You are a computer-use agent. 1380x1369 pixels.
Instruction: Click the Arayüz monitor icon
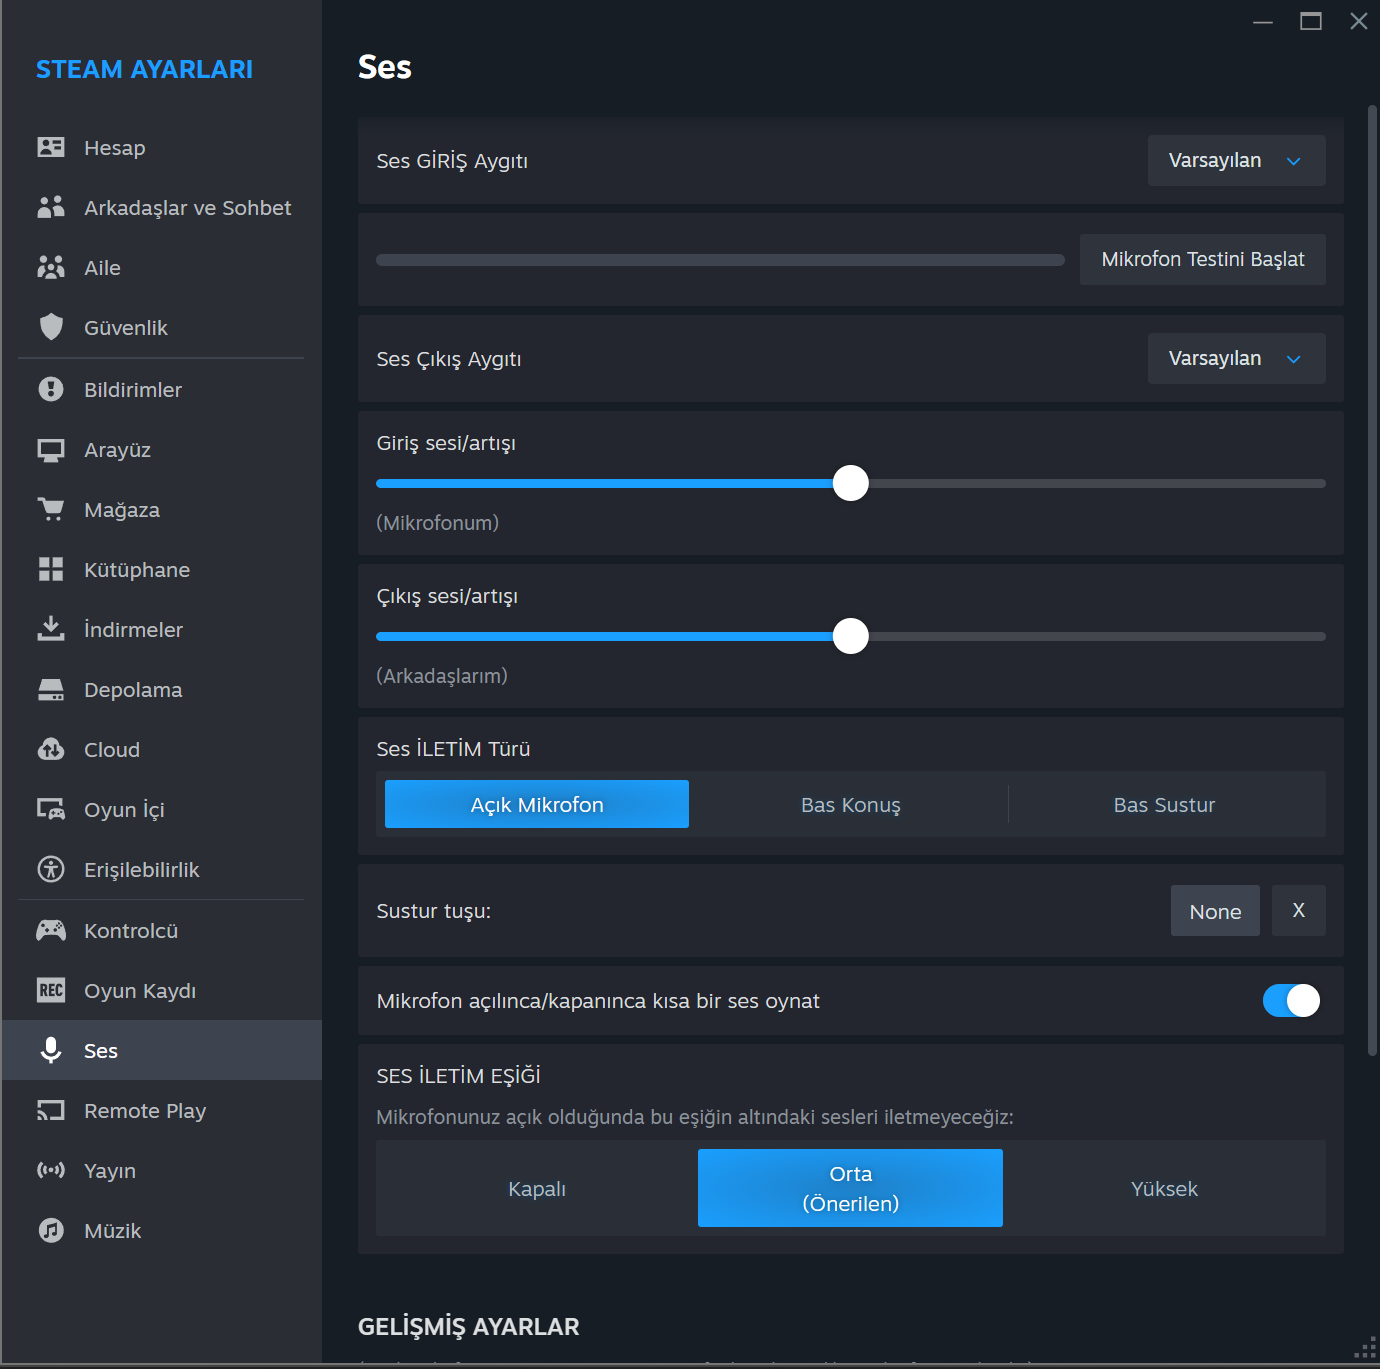pos(51,450)
